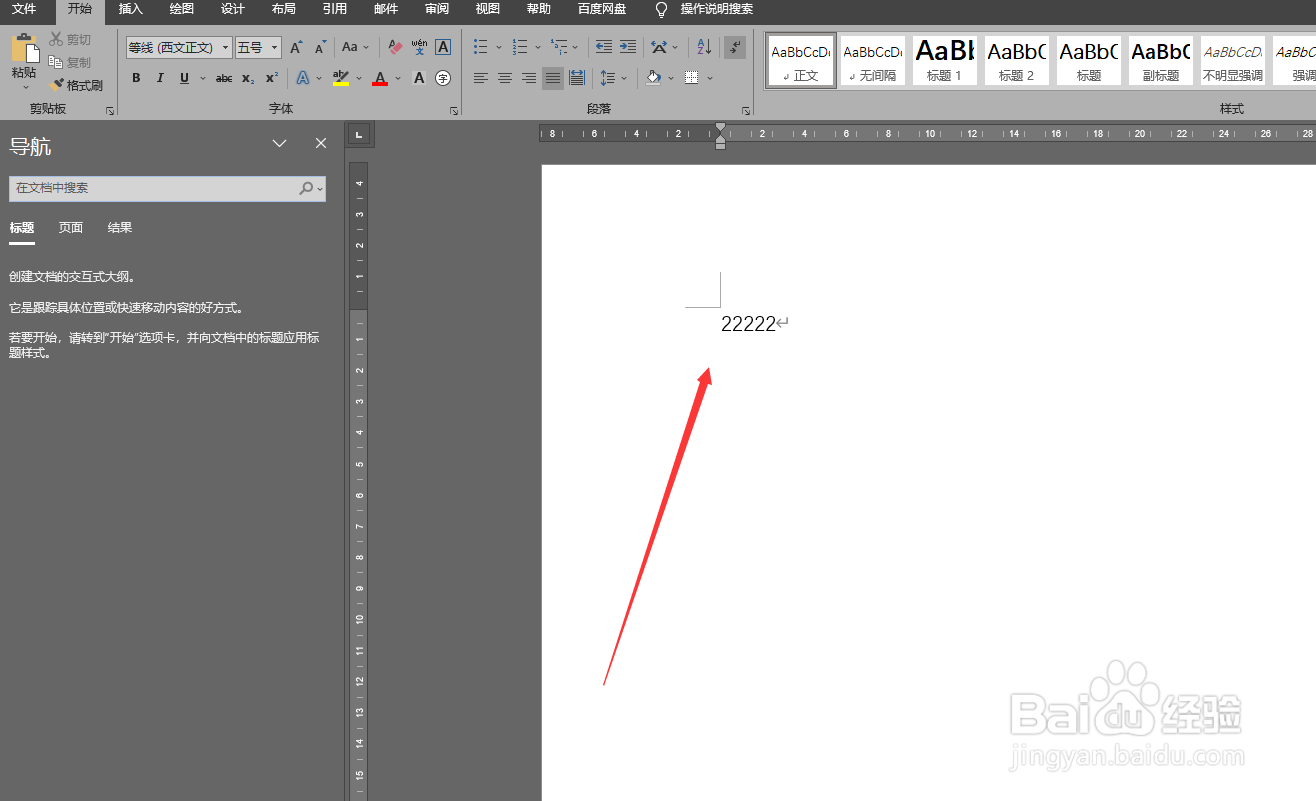Click the search magnifier in navigation pane
1316x801 pixels.
point(307,188)
